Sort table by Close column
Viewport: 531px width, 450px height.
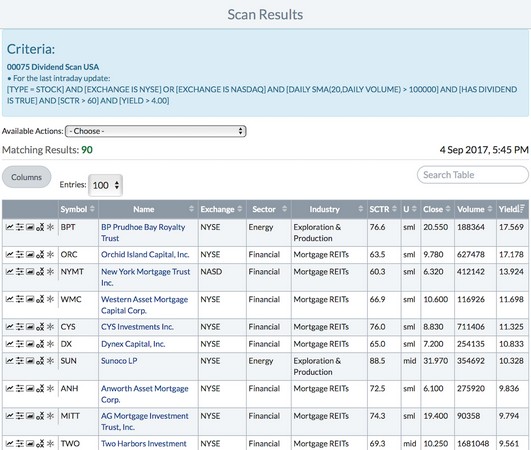coord(437,210)
